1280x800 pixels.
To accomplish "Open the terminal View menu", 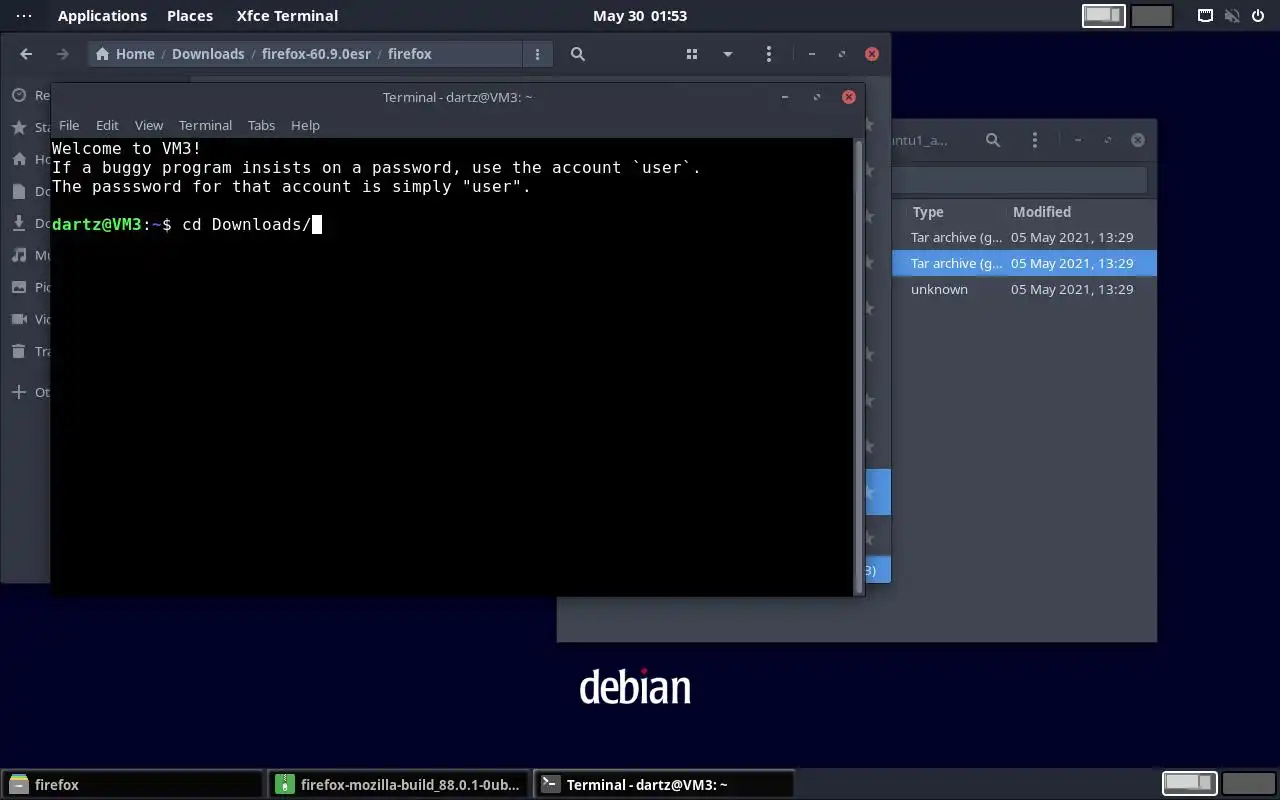I will tap(149, 125).
